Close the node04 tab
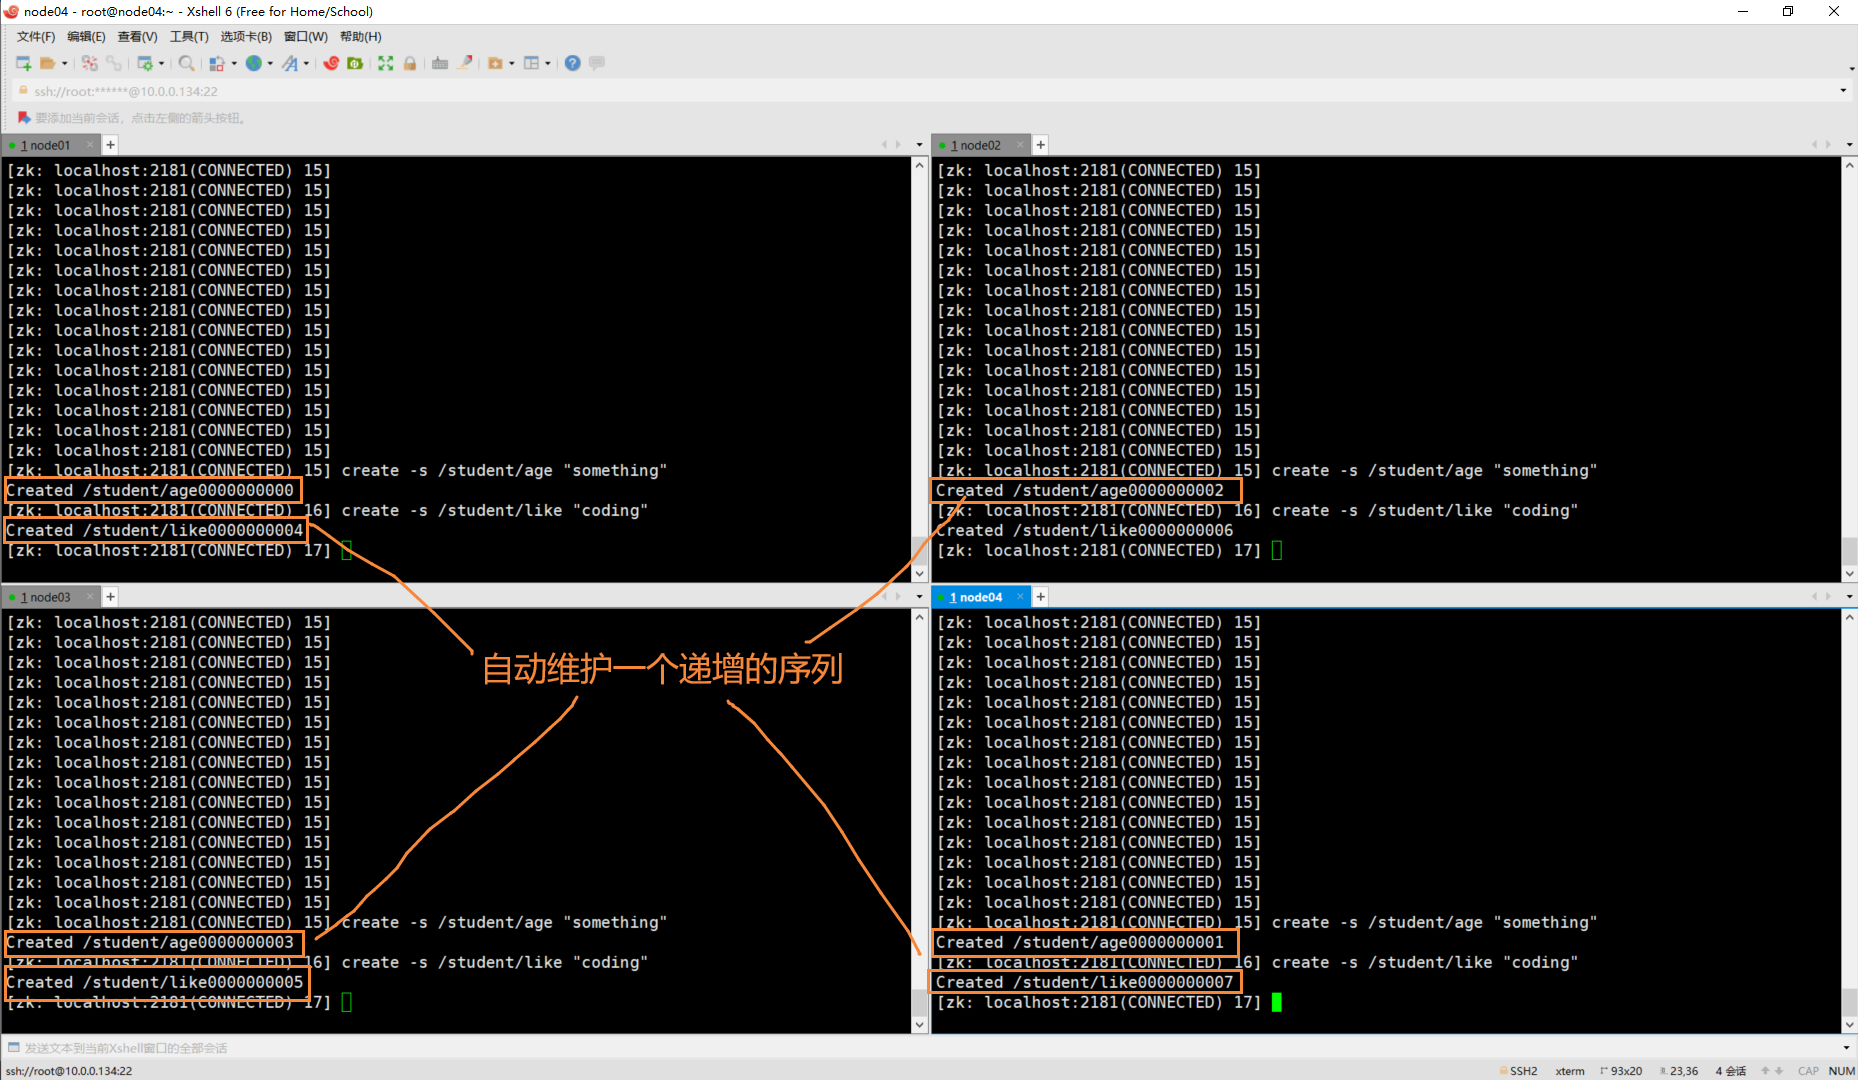Image resolution: width=1858 pixels, height=1080 pixels. click(1019, 597)
